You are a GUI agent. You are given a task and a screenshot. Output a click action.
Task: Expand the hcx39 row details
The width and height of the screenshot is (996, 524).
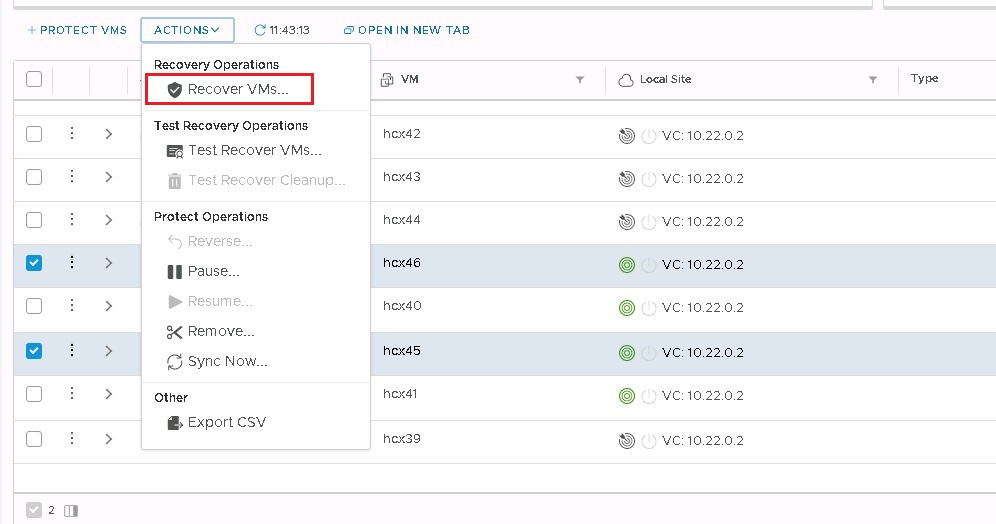click(109, 439)
